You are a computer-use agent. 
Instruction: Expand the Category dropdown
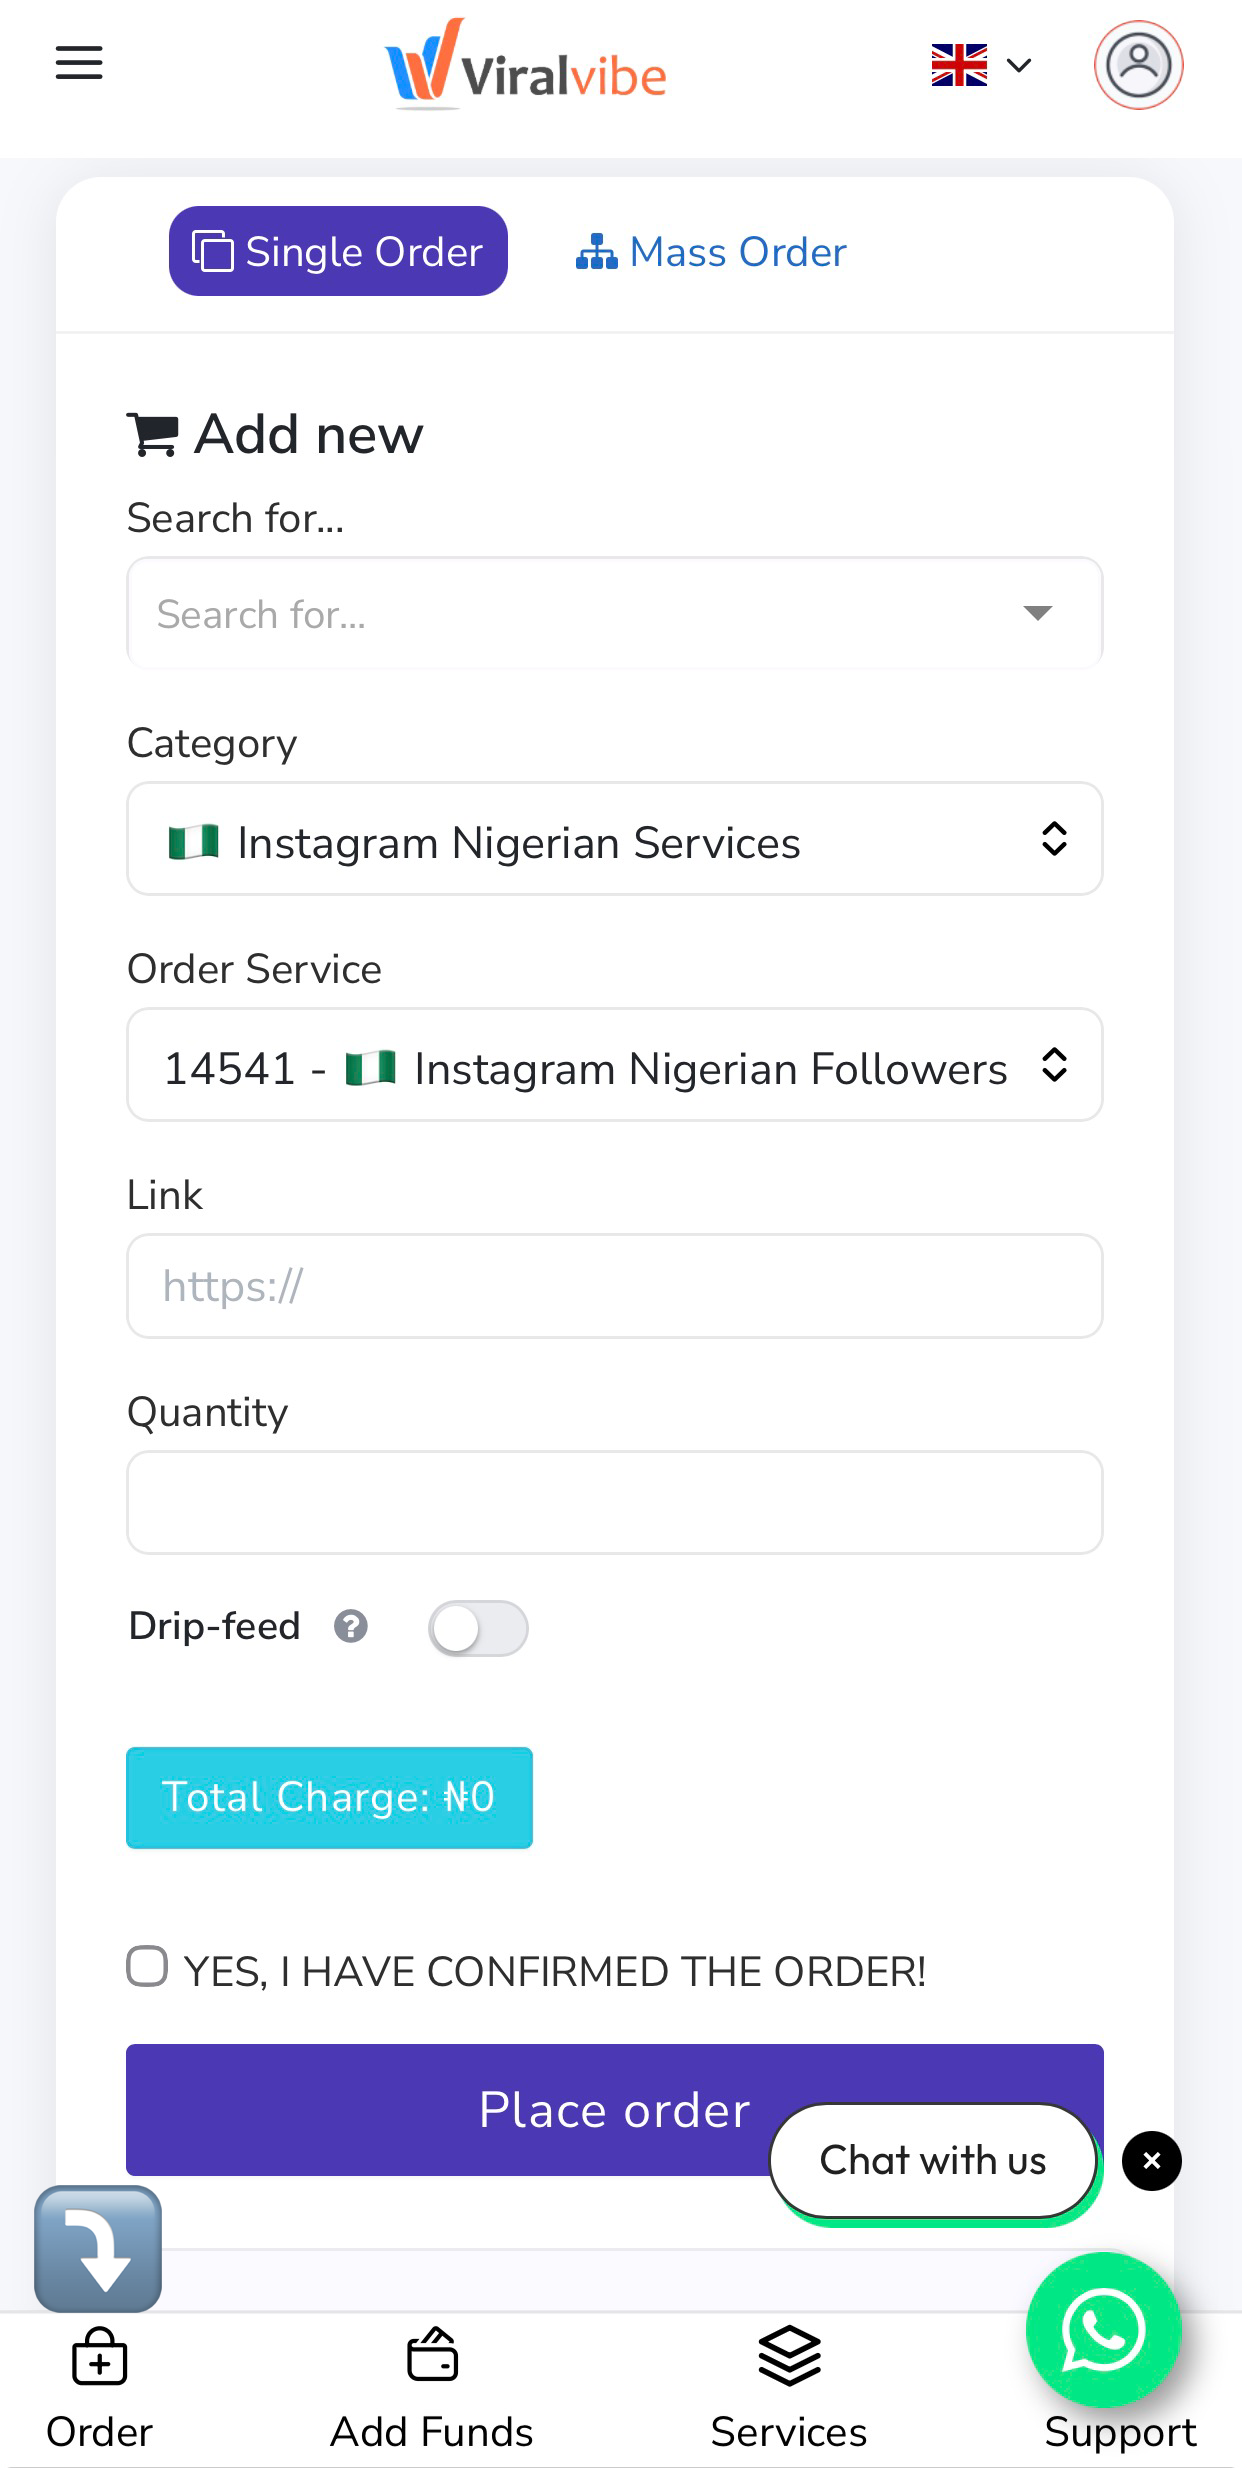click(614, 839)
